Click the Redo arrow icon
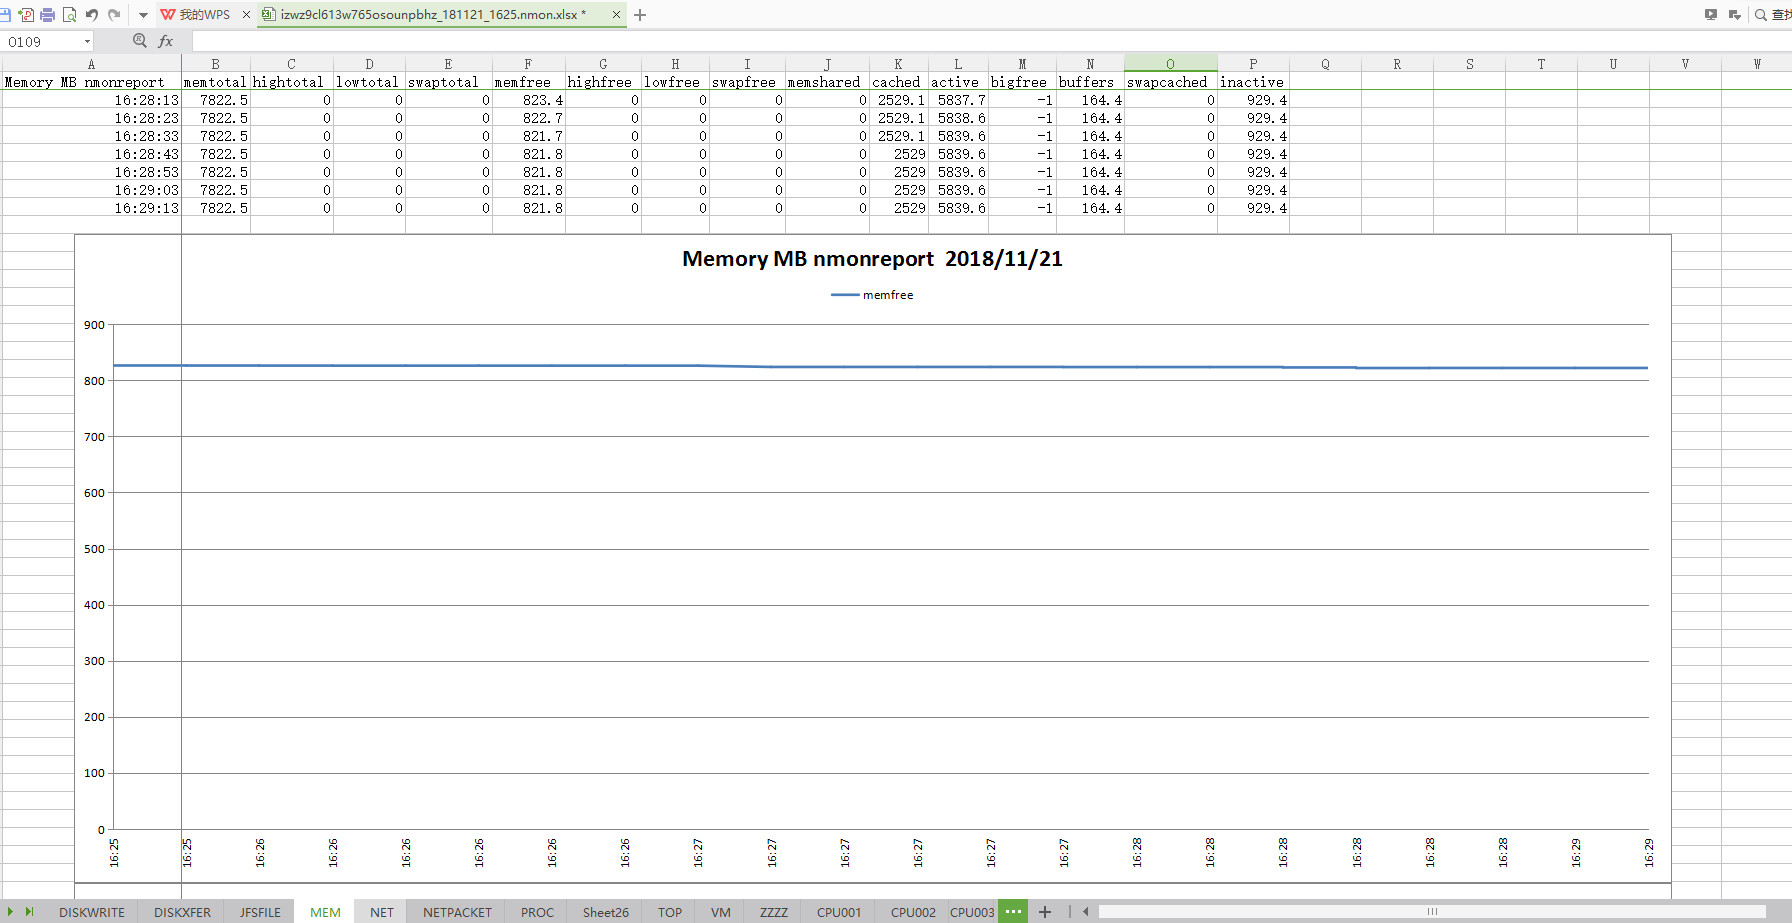Viewport: 1792px width, 923px height. 114,14
